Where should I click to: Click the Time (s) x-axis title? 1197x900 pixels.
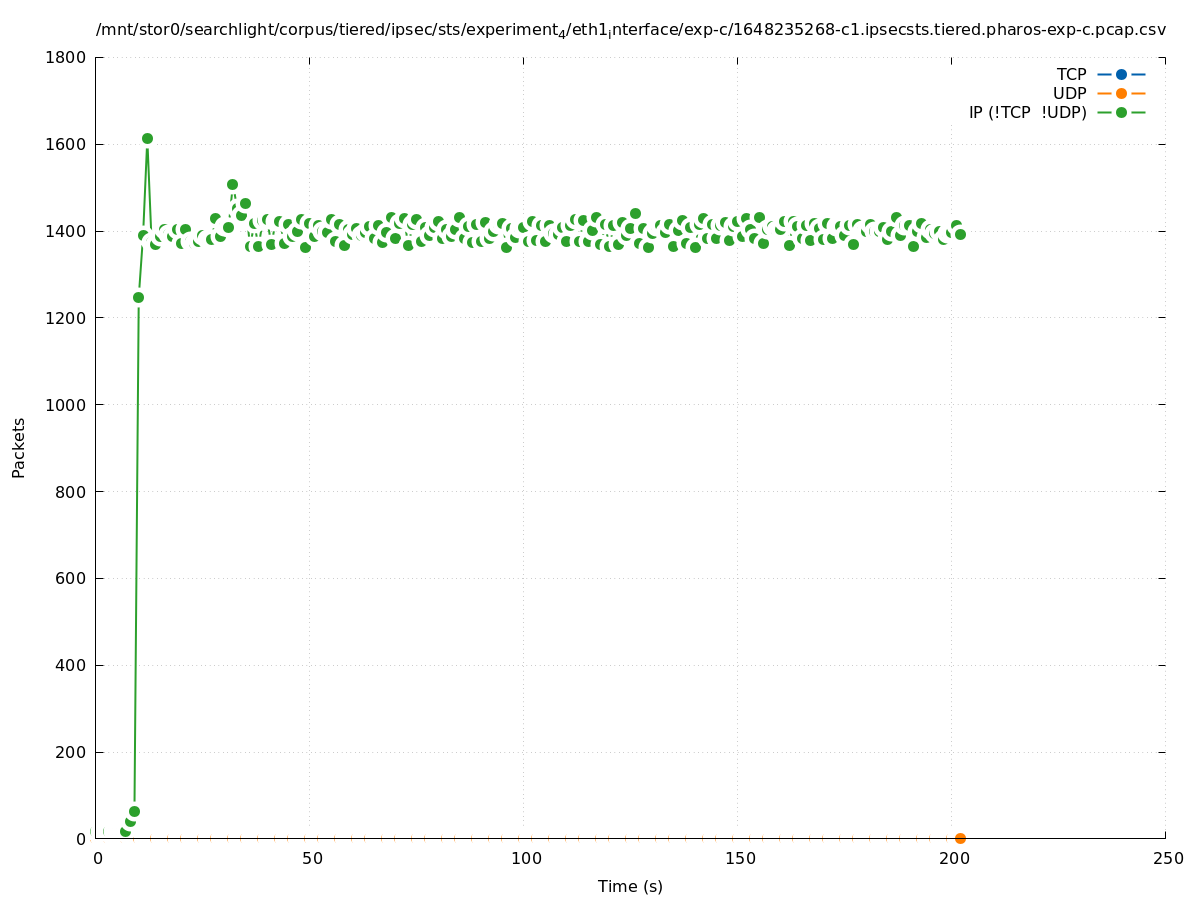(630, 887)
